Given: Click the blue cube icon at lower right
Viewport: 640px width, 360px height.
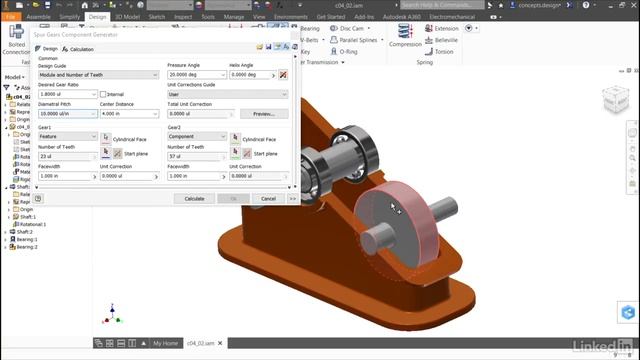Looking at the screenshot, I should [628, 312].
